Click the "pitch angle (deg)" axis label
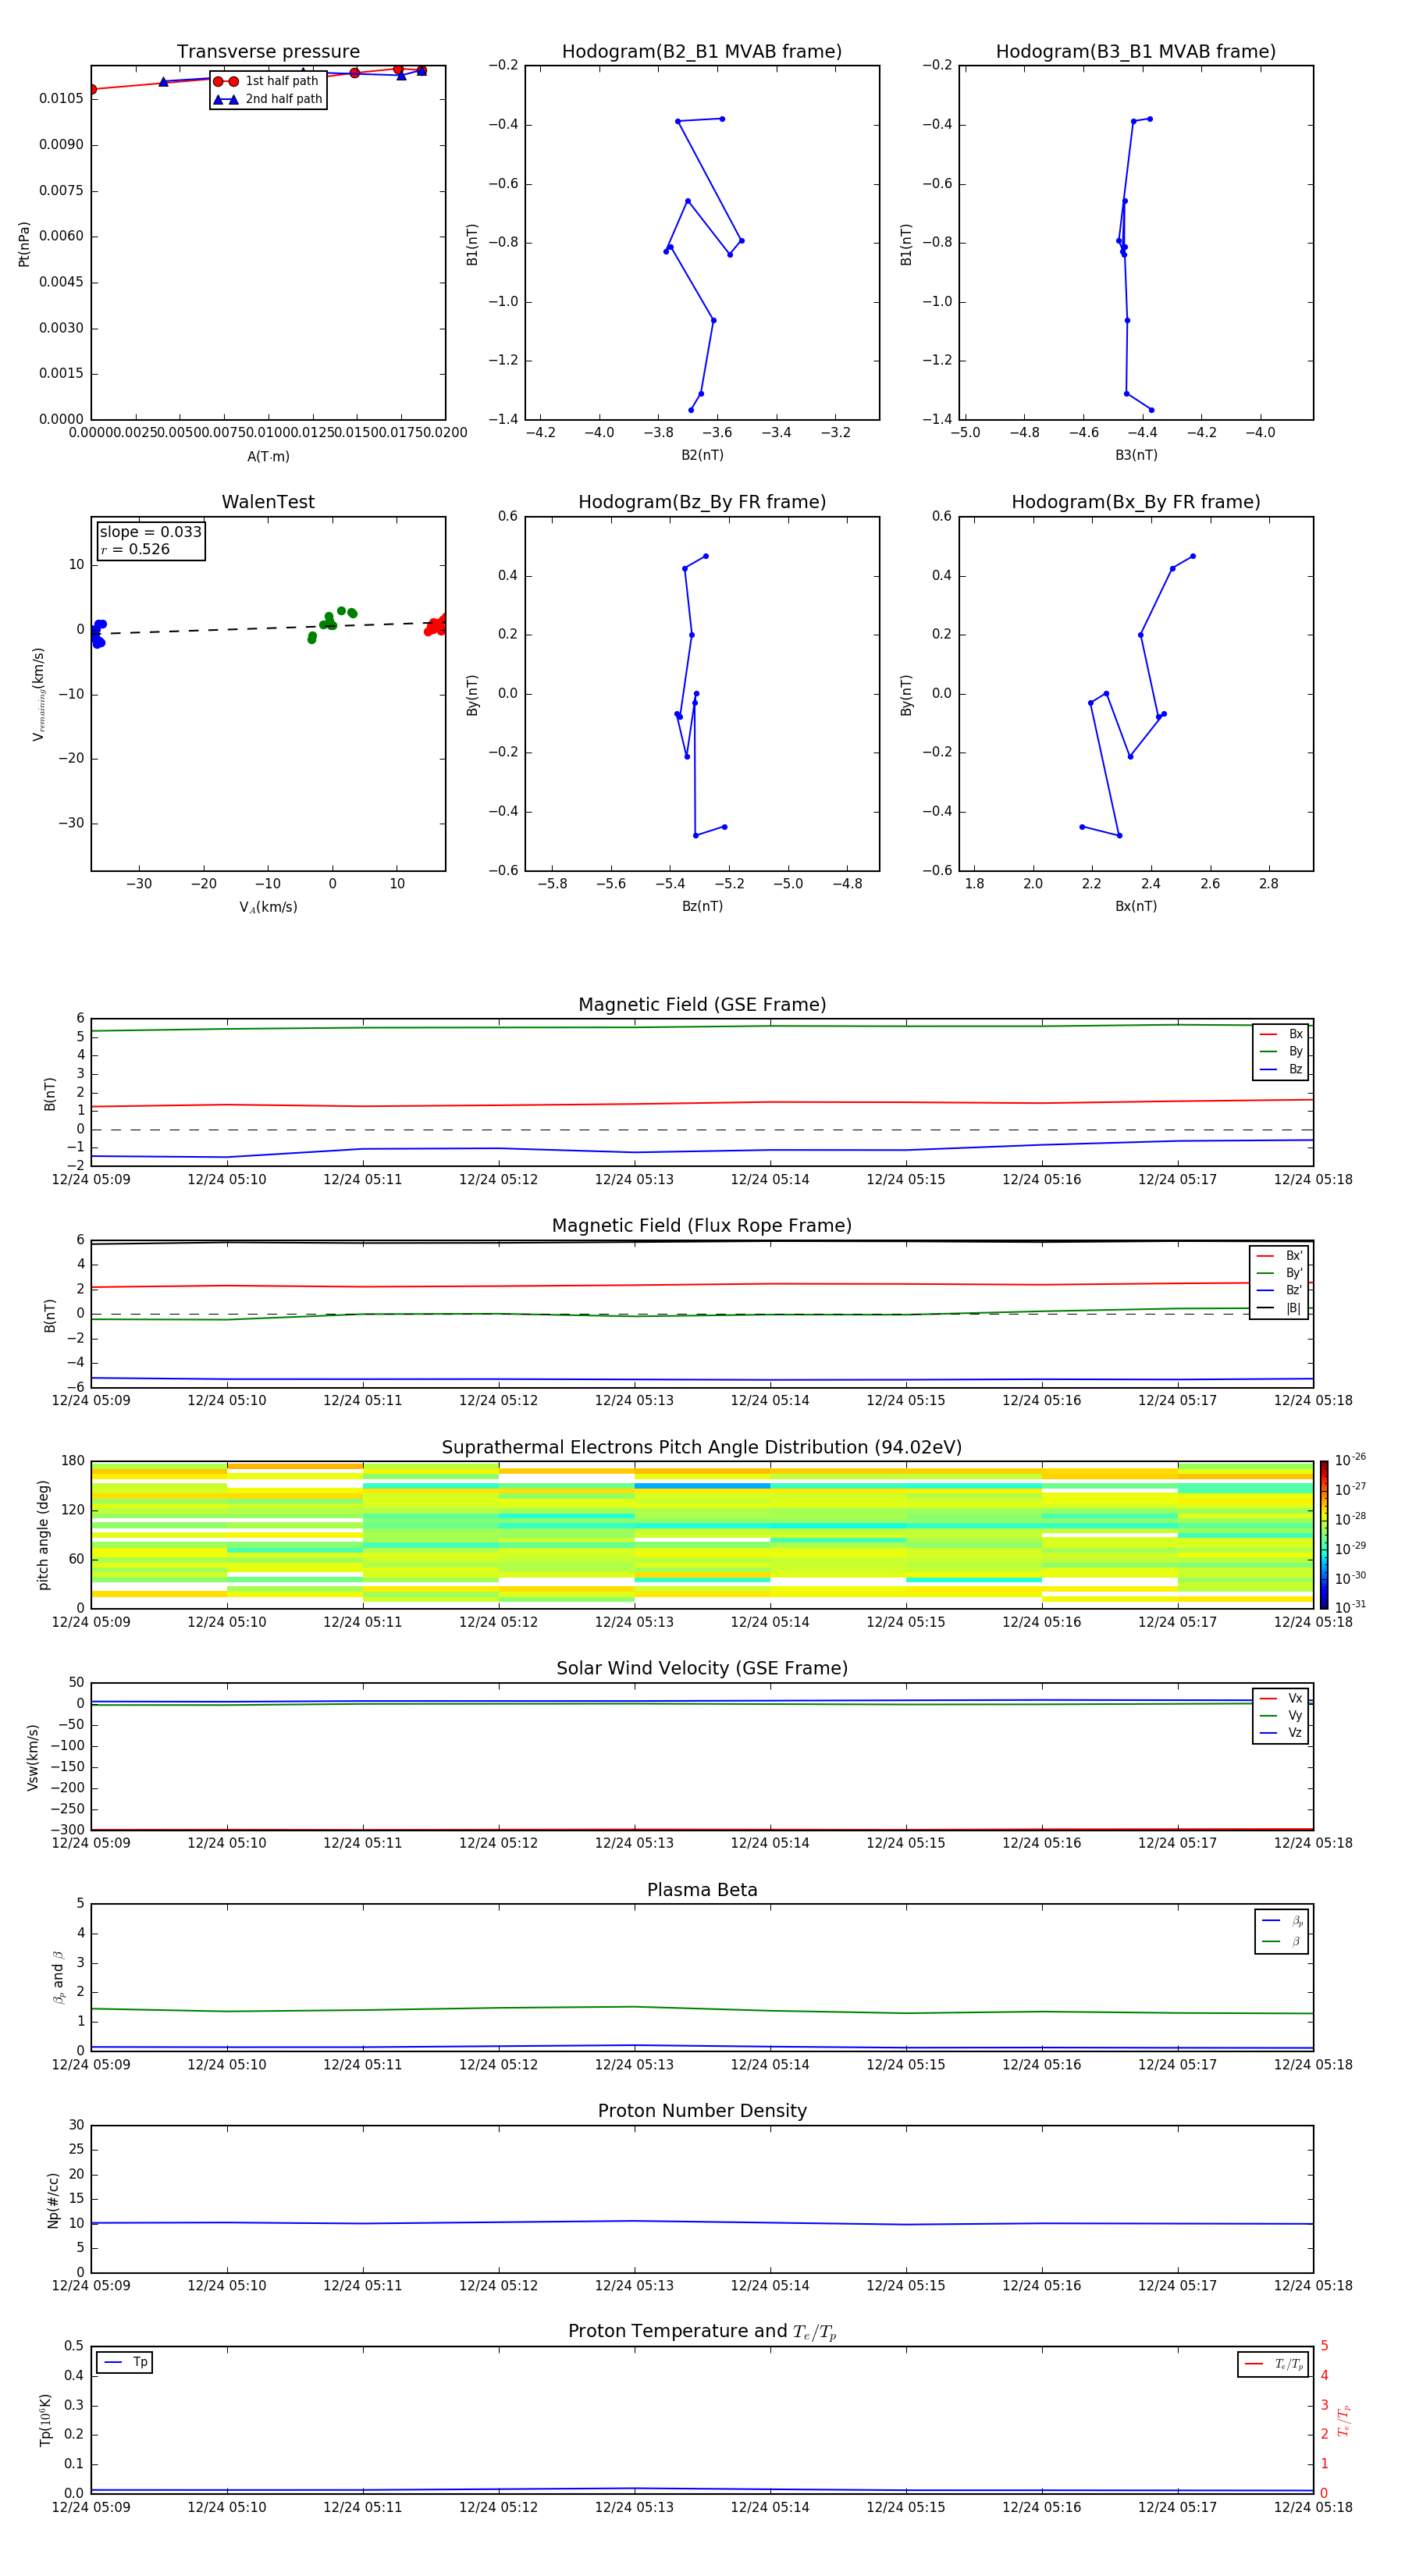The width and height of the screenshot is (1405, 2576). pos(43,1534)
